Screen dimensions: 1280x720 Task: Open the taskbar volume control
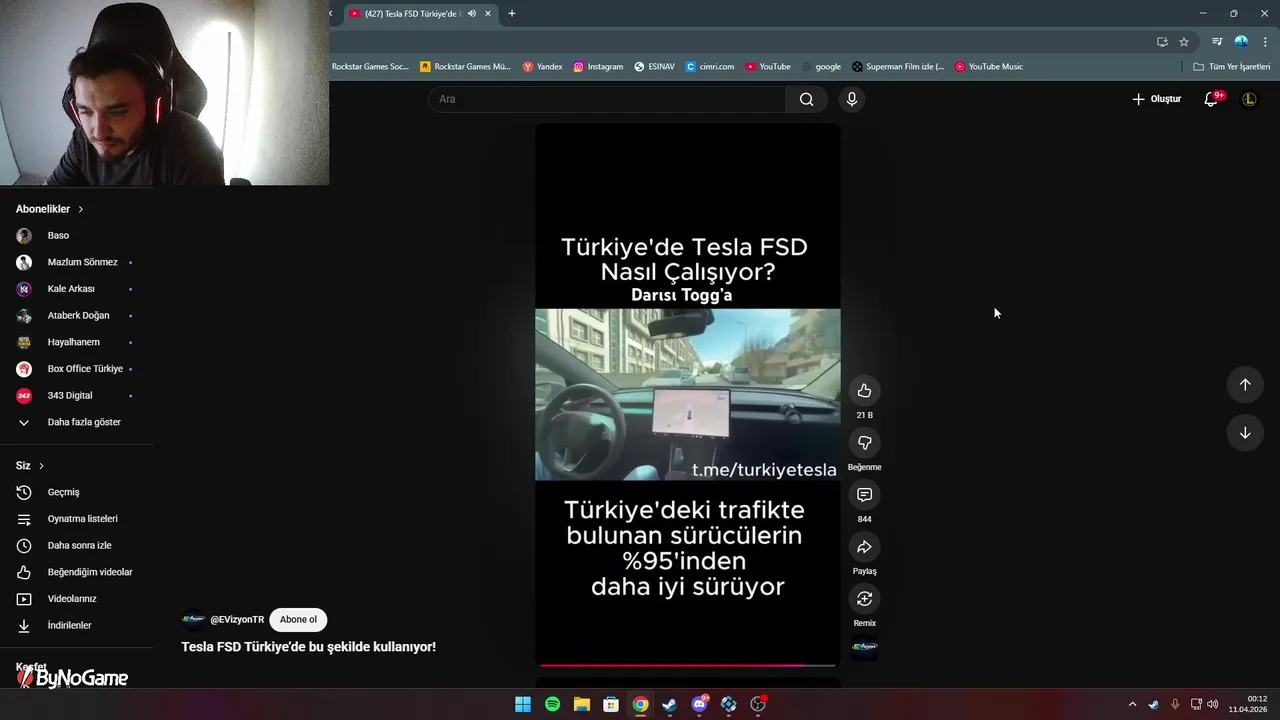coord(1213,705)
